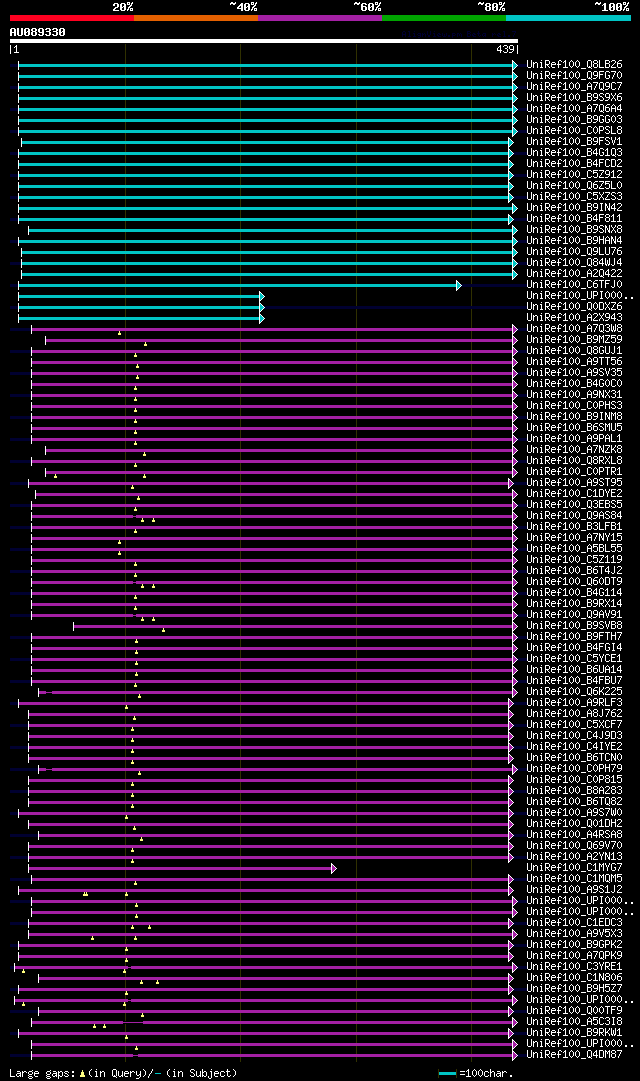
Task: Select the UniRef100_Q01DH2 label
Action: point(574,825)
